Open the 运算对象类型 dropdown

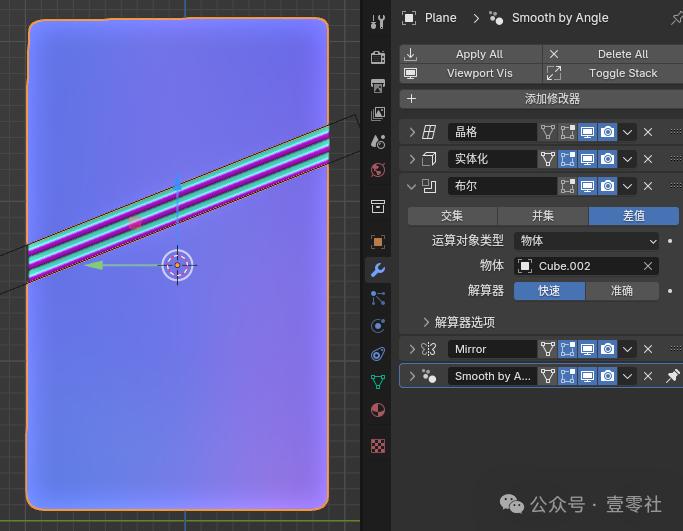point(586,241)
